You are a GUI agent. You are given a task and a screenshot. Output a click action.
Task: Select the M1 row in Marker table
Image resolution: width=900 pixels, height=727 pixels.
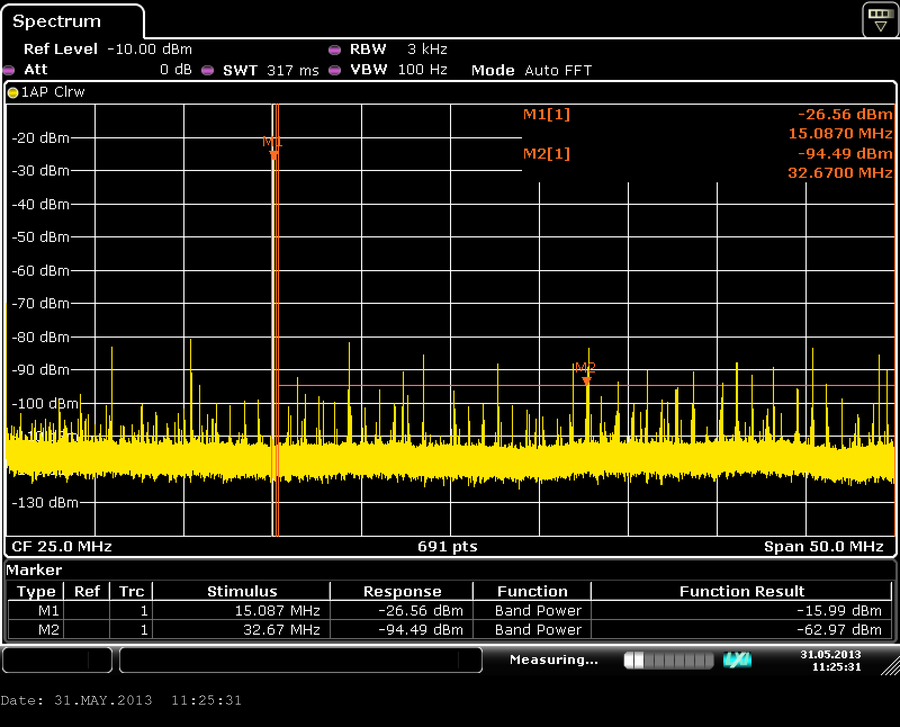[449, 610]
